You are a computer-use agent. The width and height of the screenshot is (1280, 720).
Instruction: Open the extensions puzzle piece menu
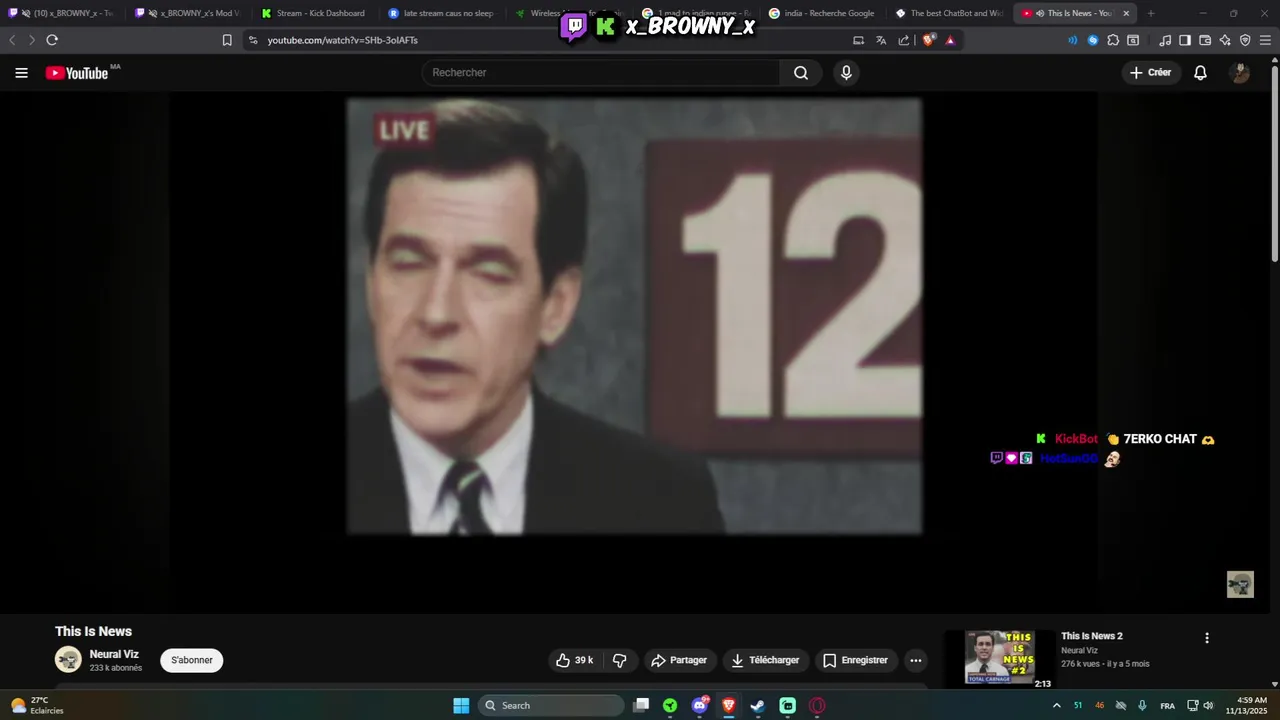point(1113,40)
